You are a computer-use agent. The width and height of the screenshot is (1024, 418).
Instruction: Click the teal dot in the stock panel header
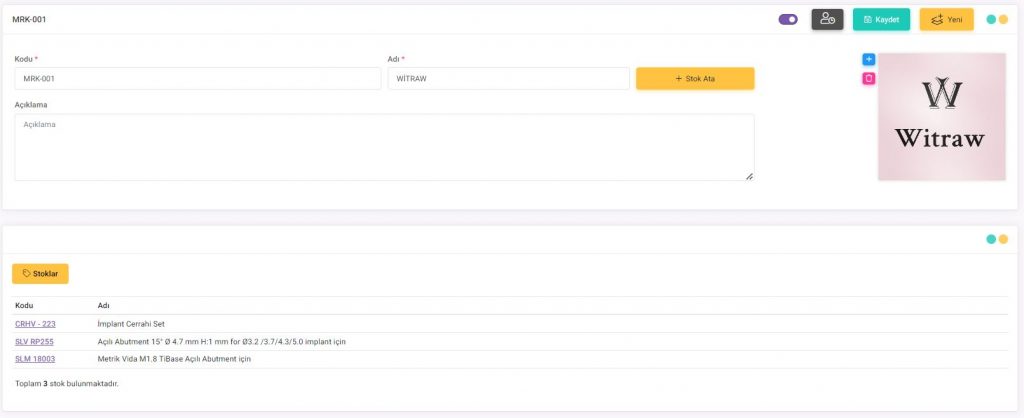click(x=991, y=239)
